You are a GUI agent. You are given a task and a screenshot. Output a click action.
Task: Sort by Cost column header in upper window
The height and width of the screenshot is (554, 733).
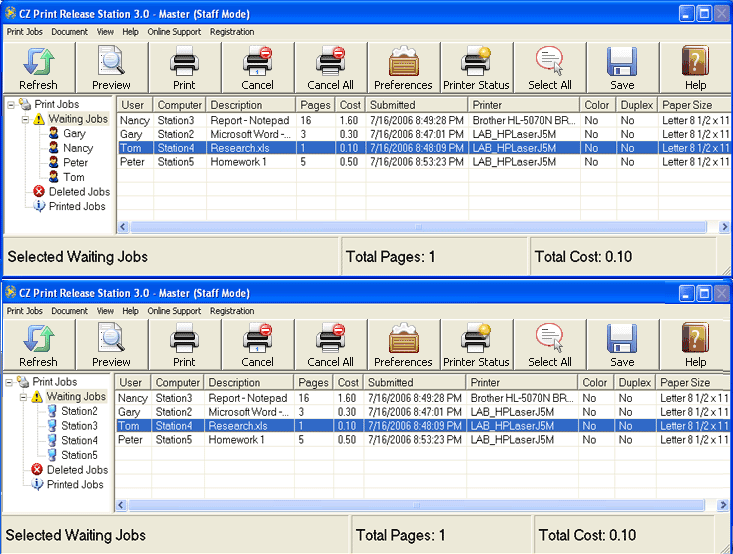tap(348, 105)
